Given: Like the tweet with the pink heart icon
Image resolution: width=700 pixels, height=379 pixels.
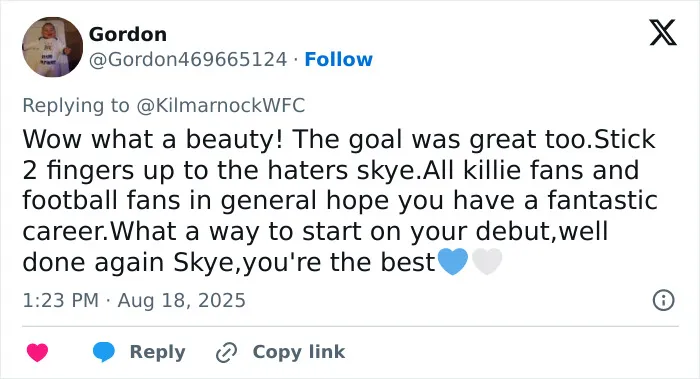Looking at the screenshot, I should pos(38,352).
